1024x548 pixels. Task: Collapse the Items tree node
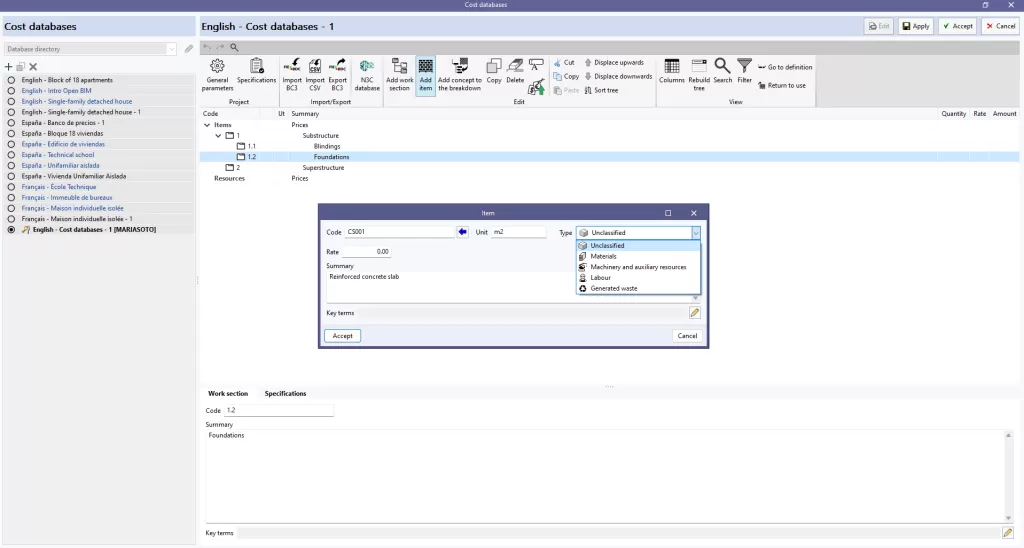point(207,125)
